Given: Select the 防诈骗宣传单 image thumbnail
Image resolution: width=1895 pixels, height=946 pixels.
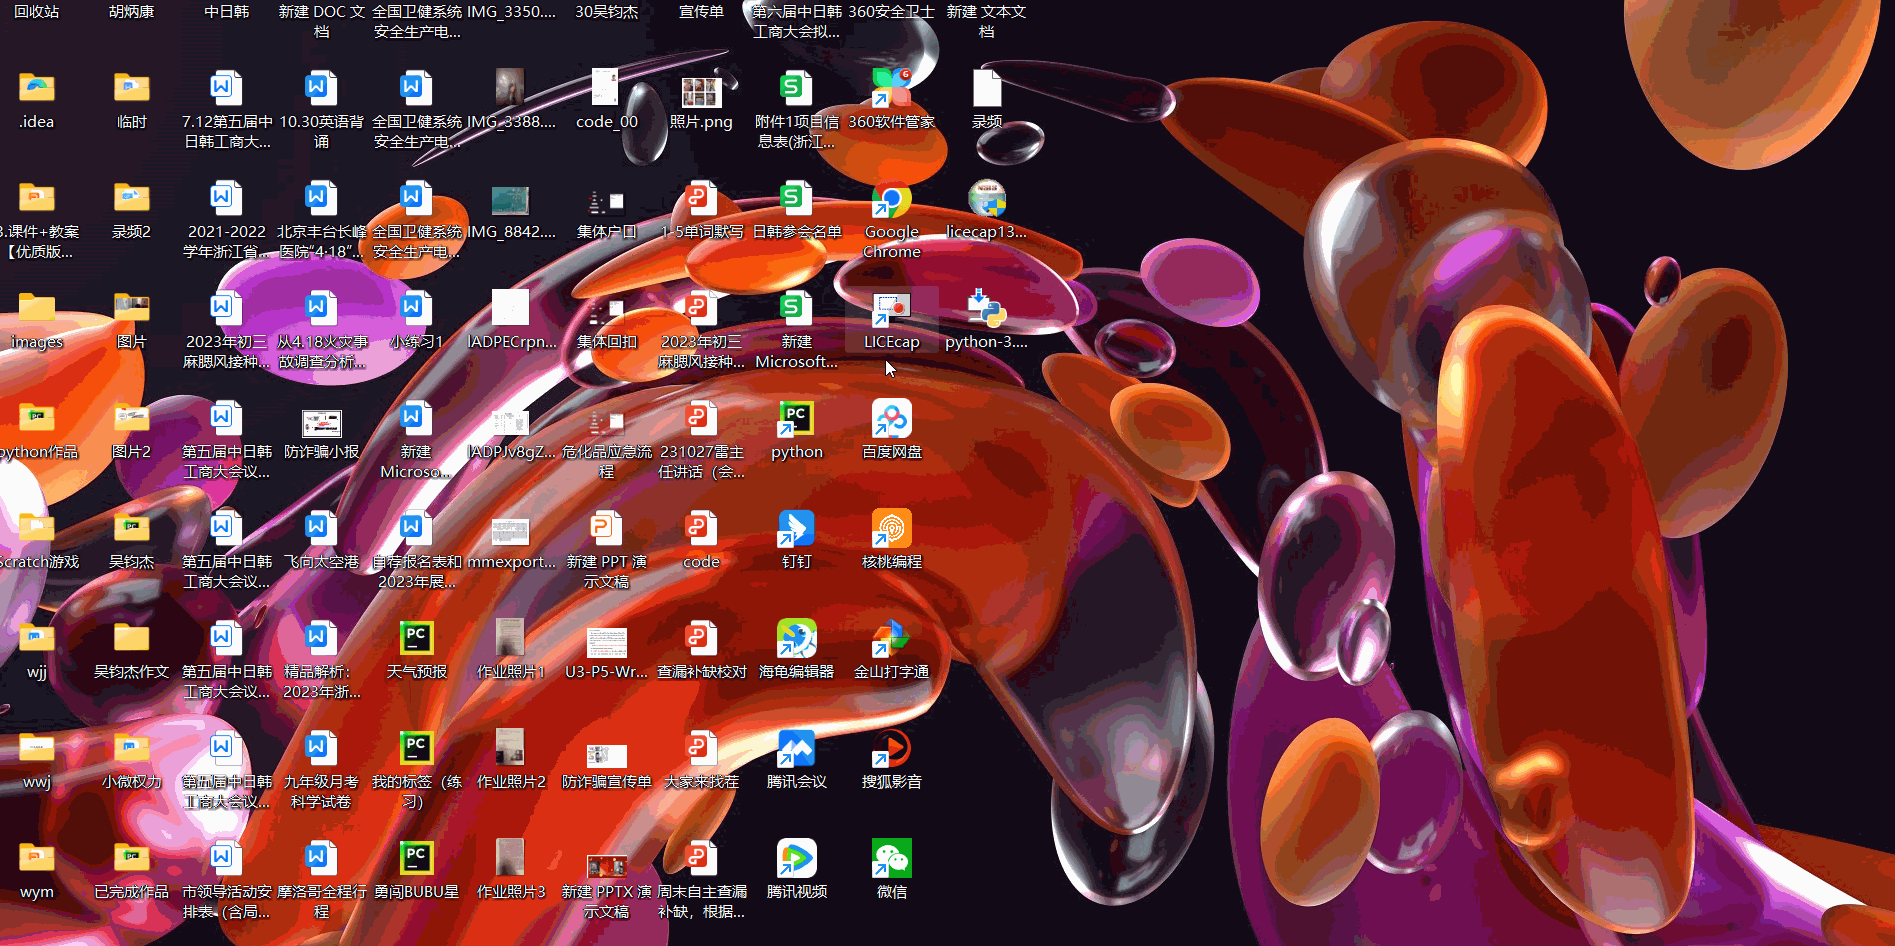Looking at the screenshot, I should [606, 756].
